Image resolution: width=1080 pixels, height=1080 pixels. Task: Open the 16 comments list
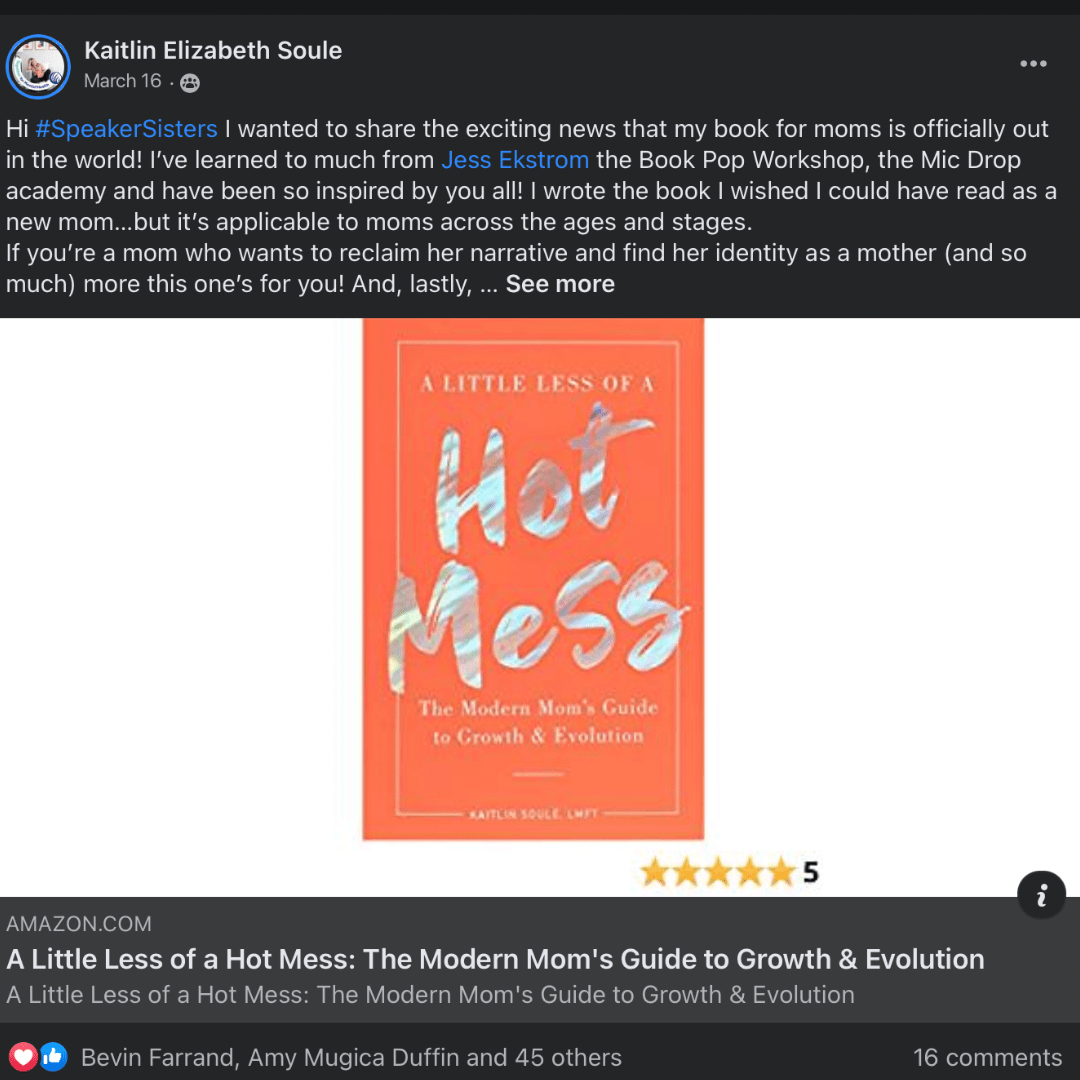pyautogui.click(x=988, y=1057)
